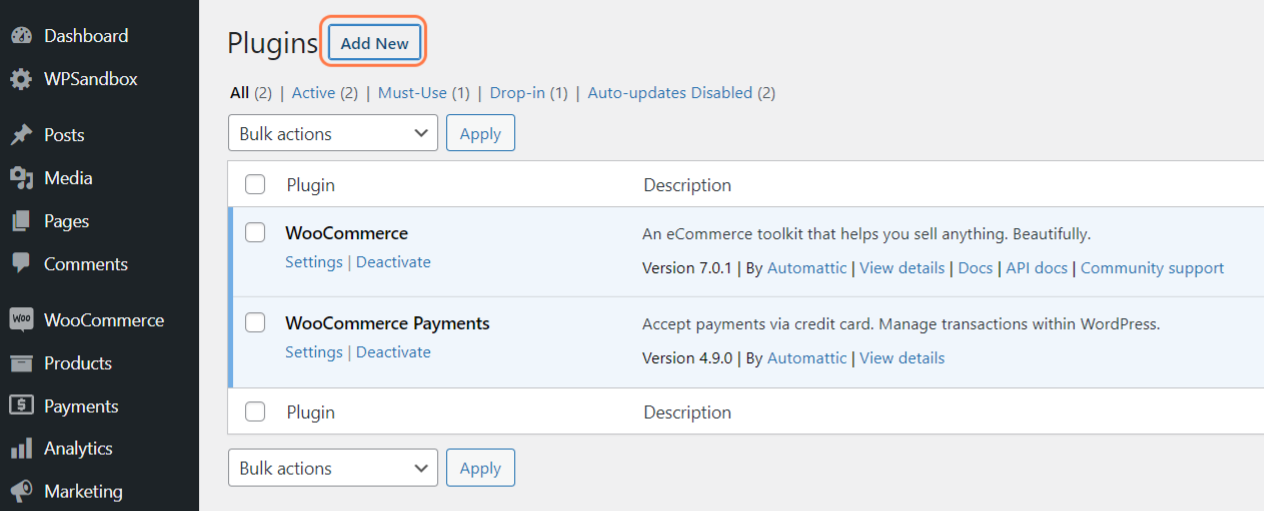
Task: Filter by Auto-updates Disabled
Action: (x=670, y=93)
